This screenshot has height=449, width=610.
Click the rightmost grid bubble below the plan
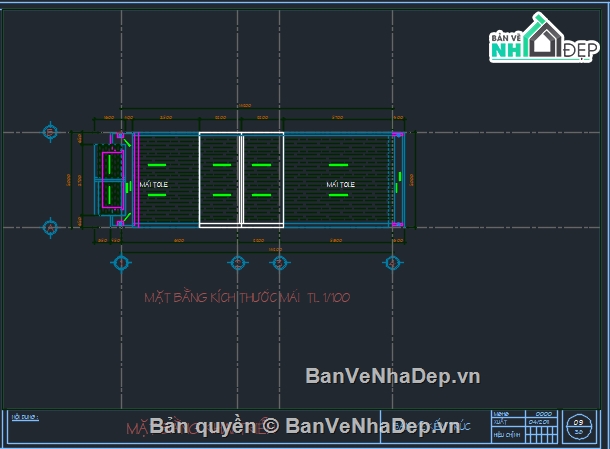(x=393, y=263)
